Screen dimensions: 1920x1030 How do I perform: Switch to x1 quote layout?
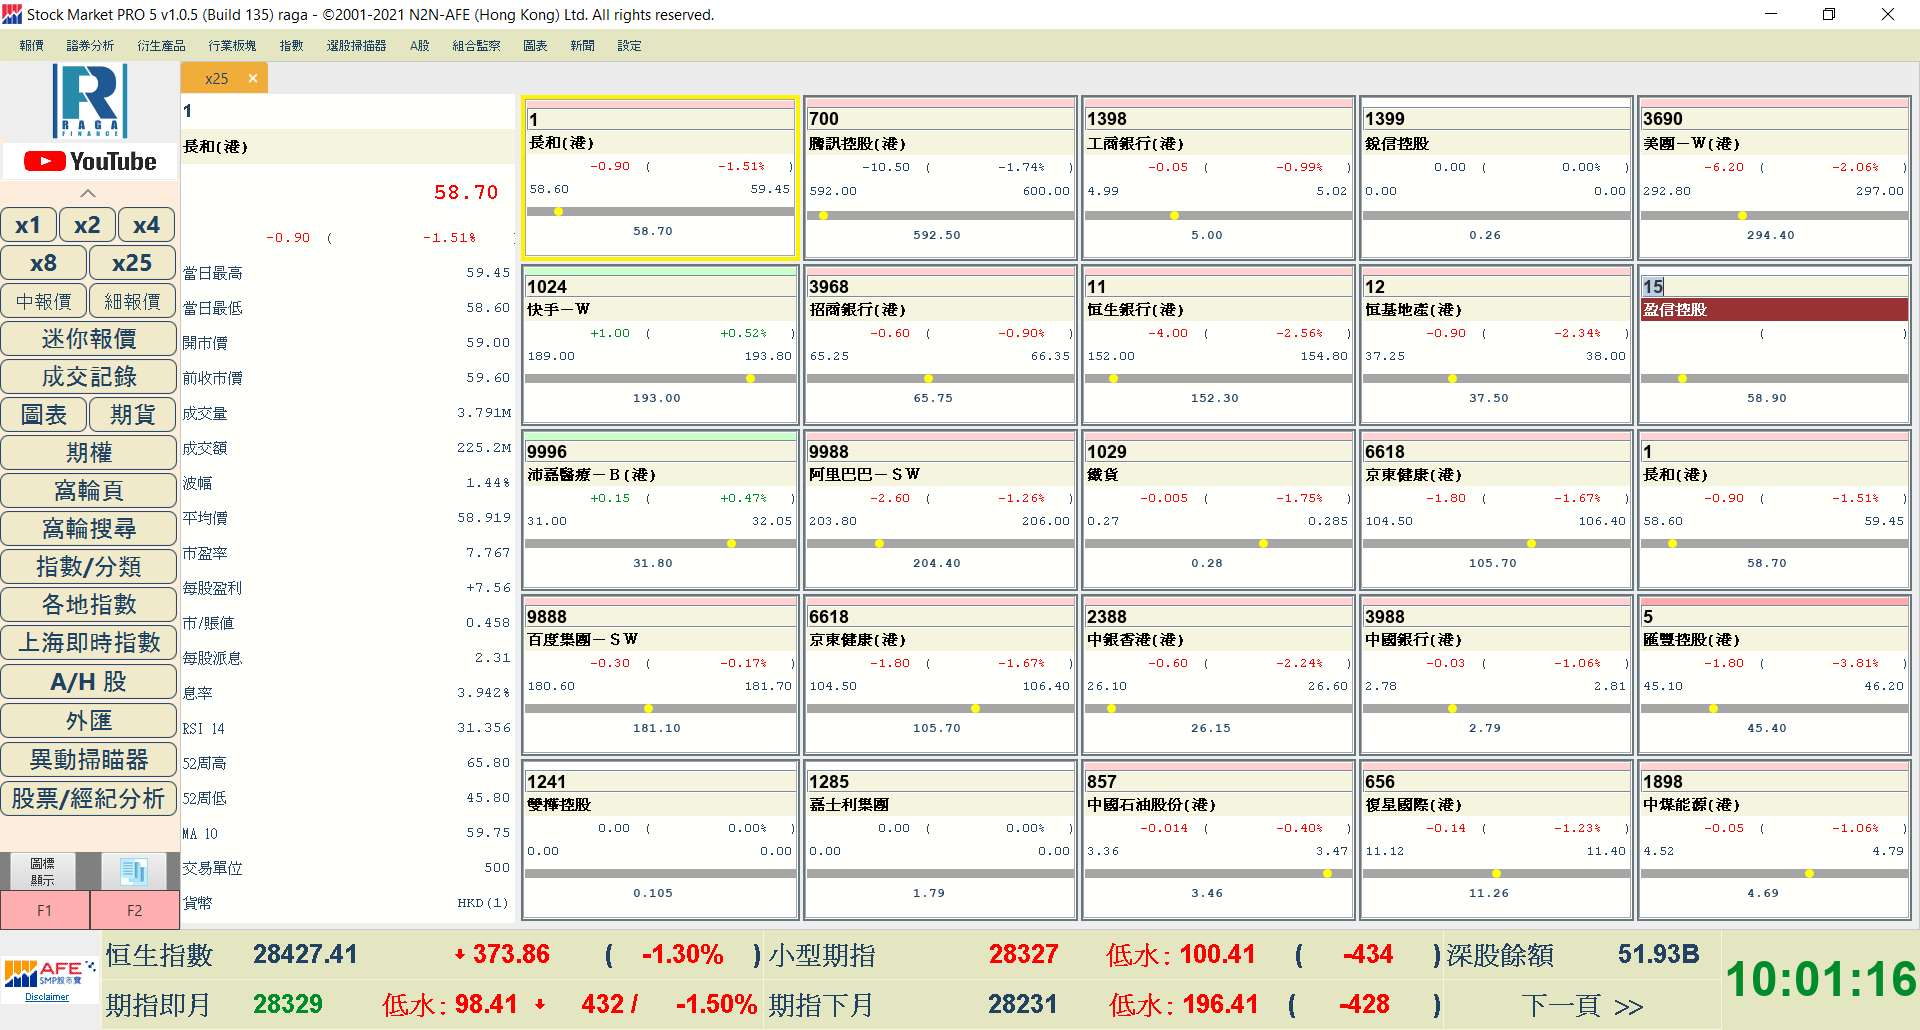click(29, 225)
